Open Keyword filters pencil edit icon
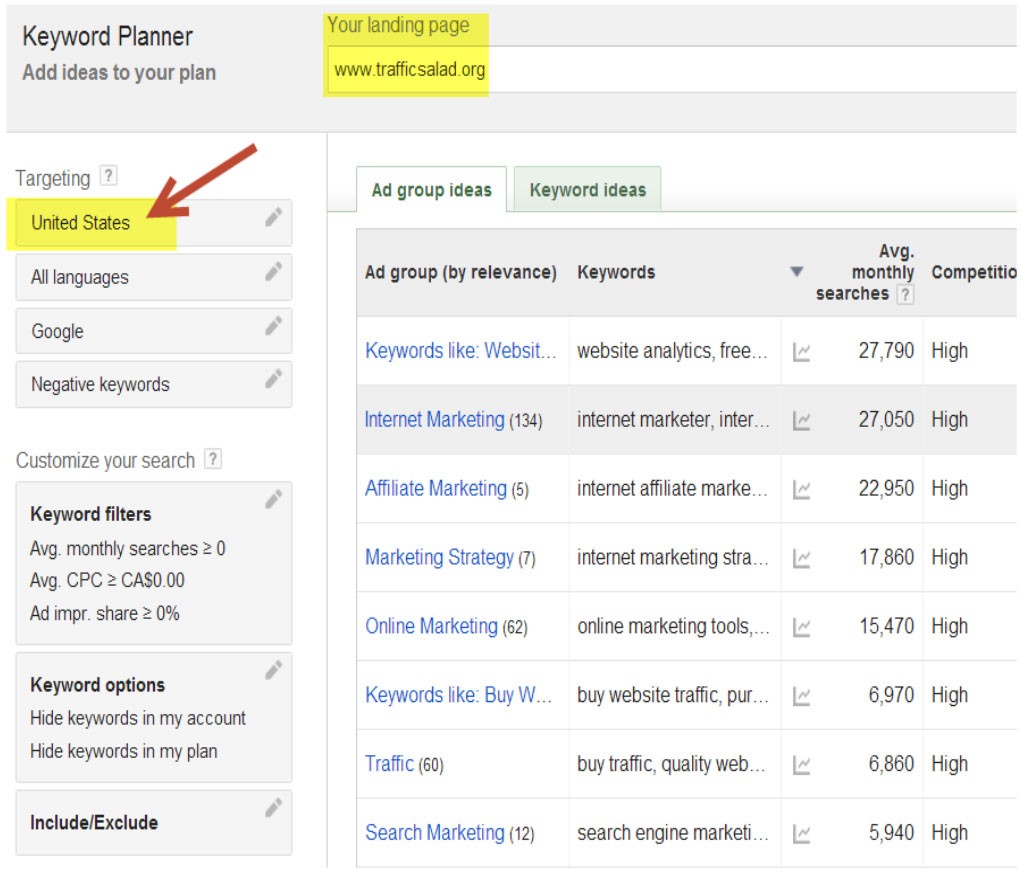Image resolution: width=1021 pixels, height=869 pixels. [273, 500]
